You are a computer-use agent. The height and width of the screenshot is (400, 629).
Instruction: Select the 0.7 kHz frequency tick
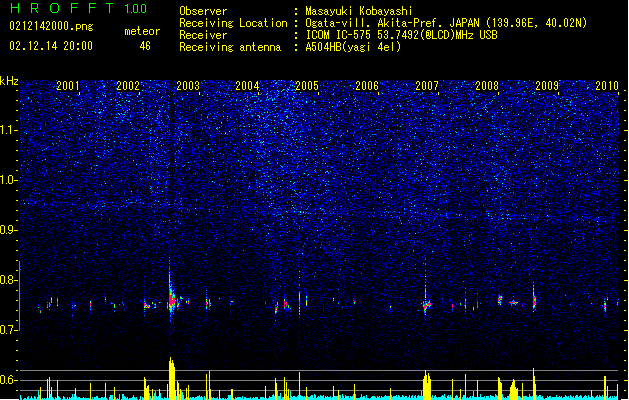click(8, 330)
